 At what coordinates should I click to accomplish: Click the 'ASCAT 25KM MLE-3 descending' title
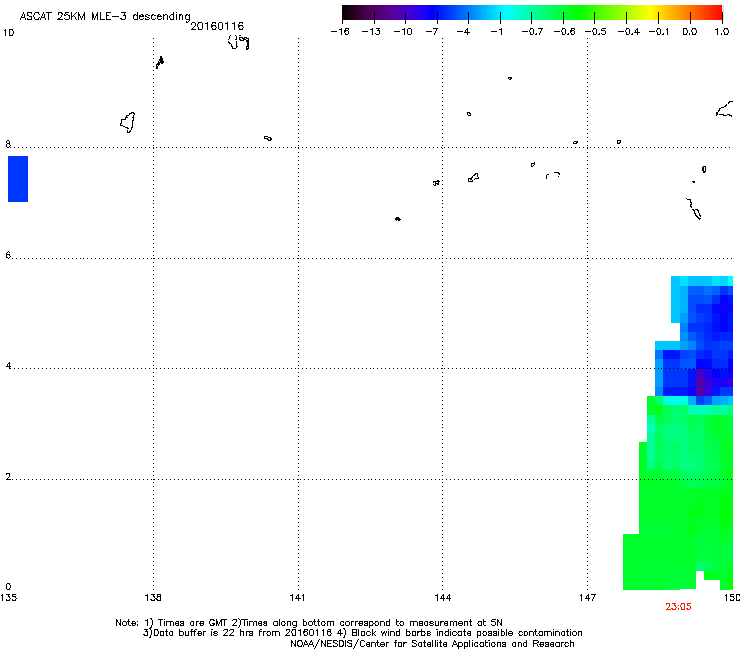[x=105, y=17]
